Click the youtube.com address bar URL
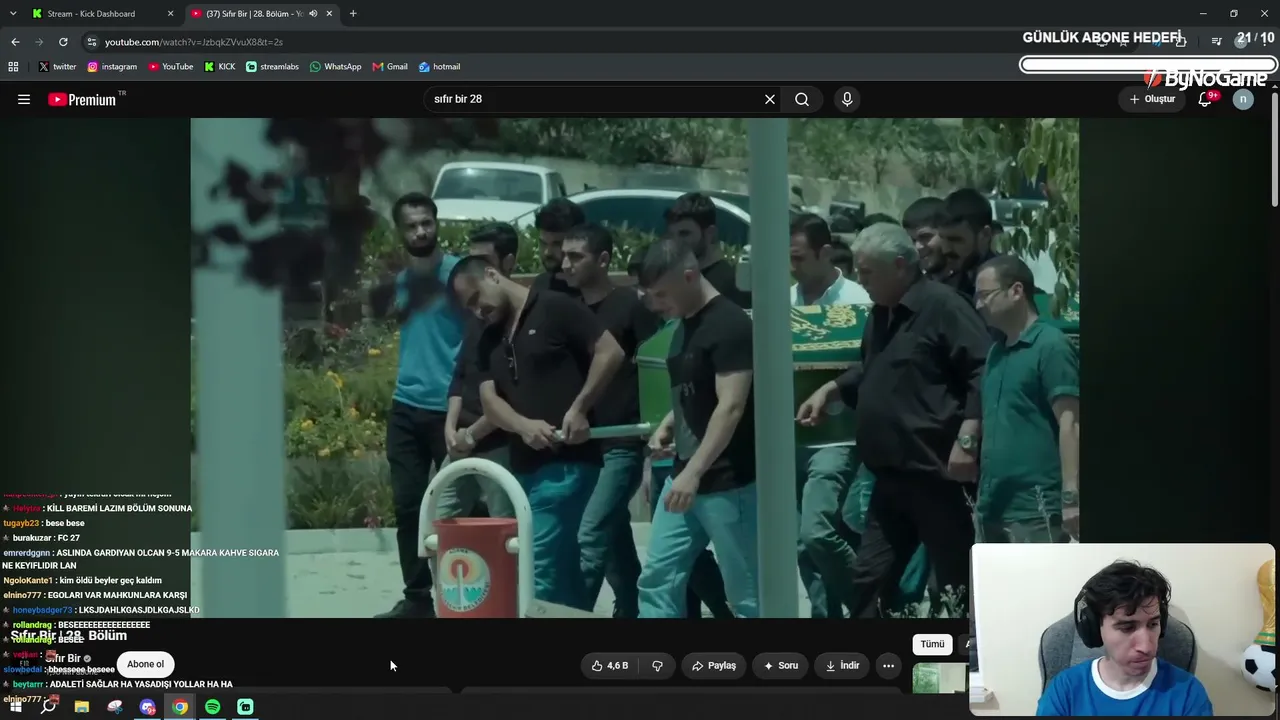The image size is (1280, 720). click(194, 42)
